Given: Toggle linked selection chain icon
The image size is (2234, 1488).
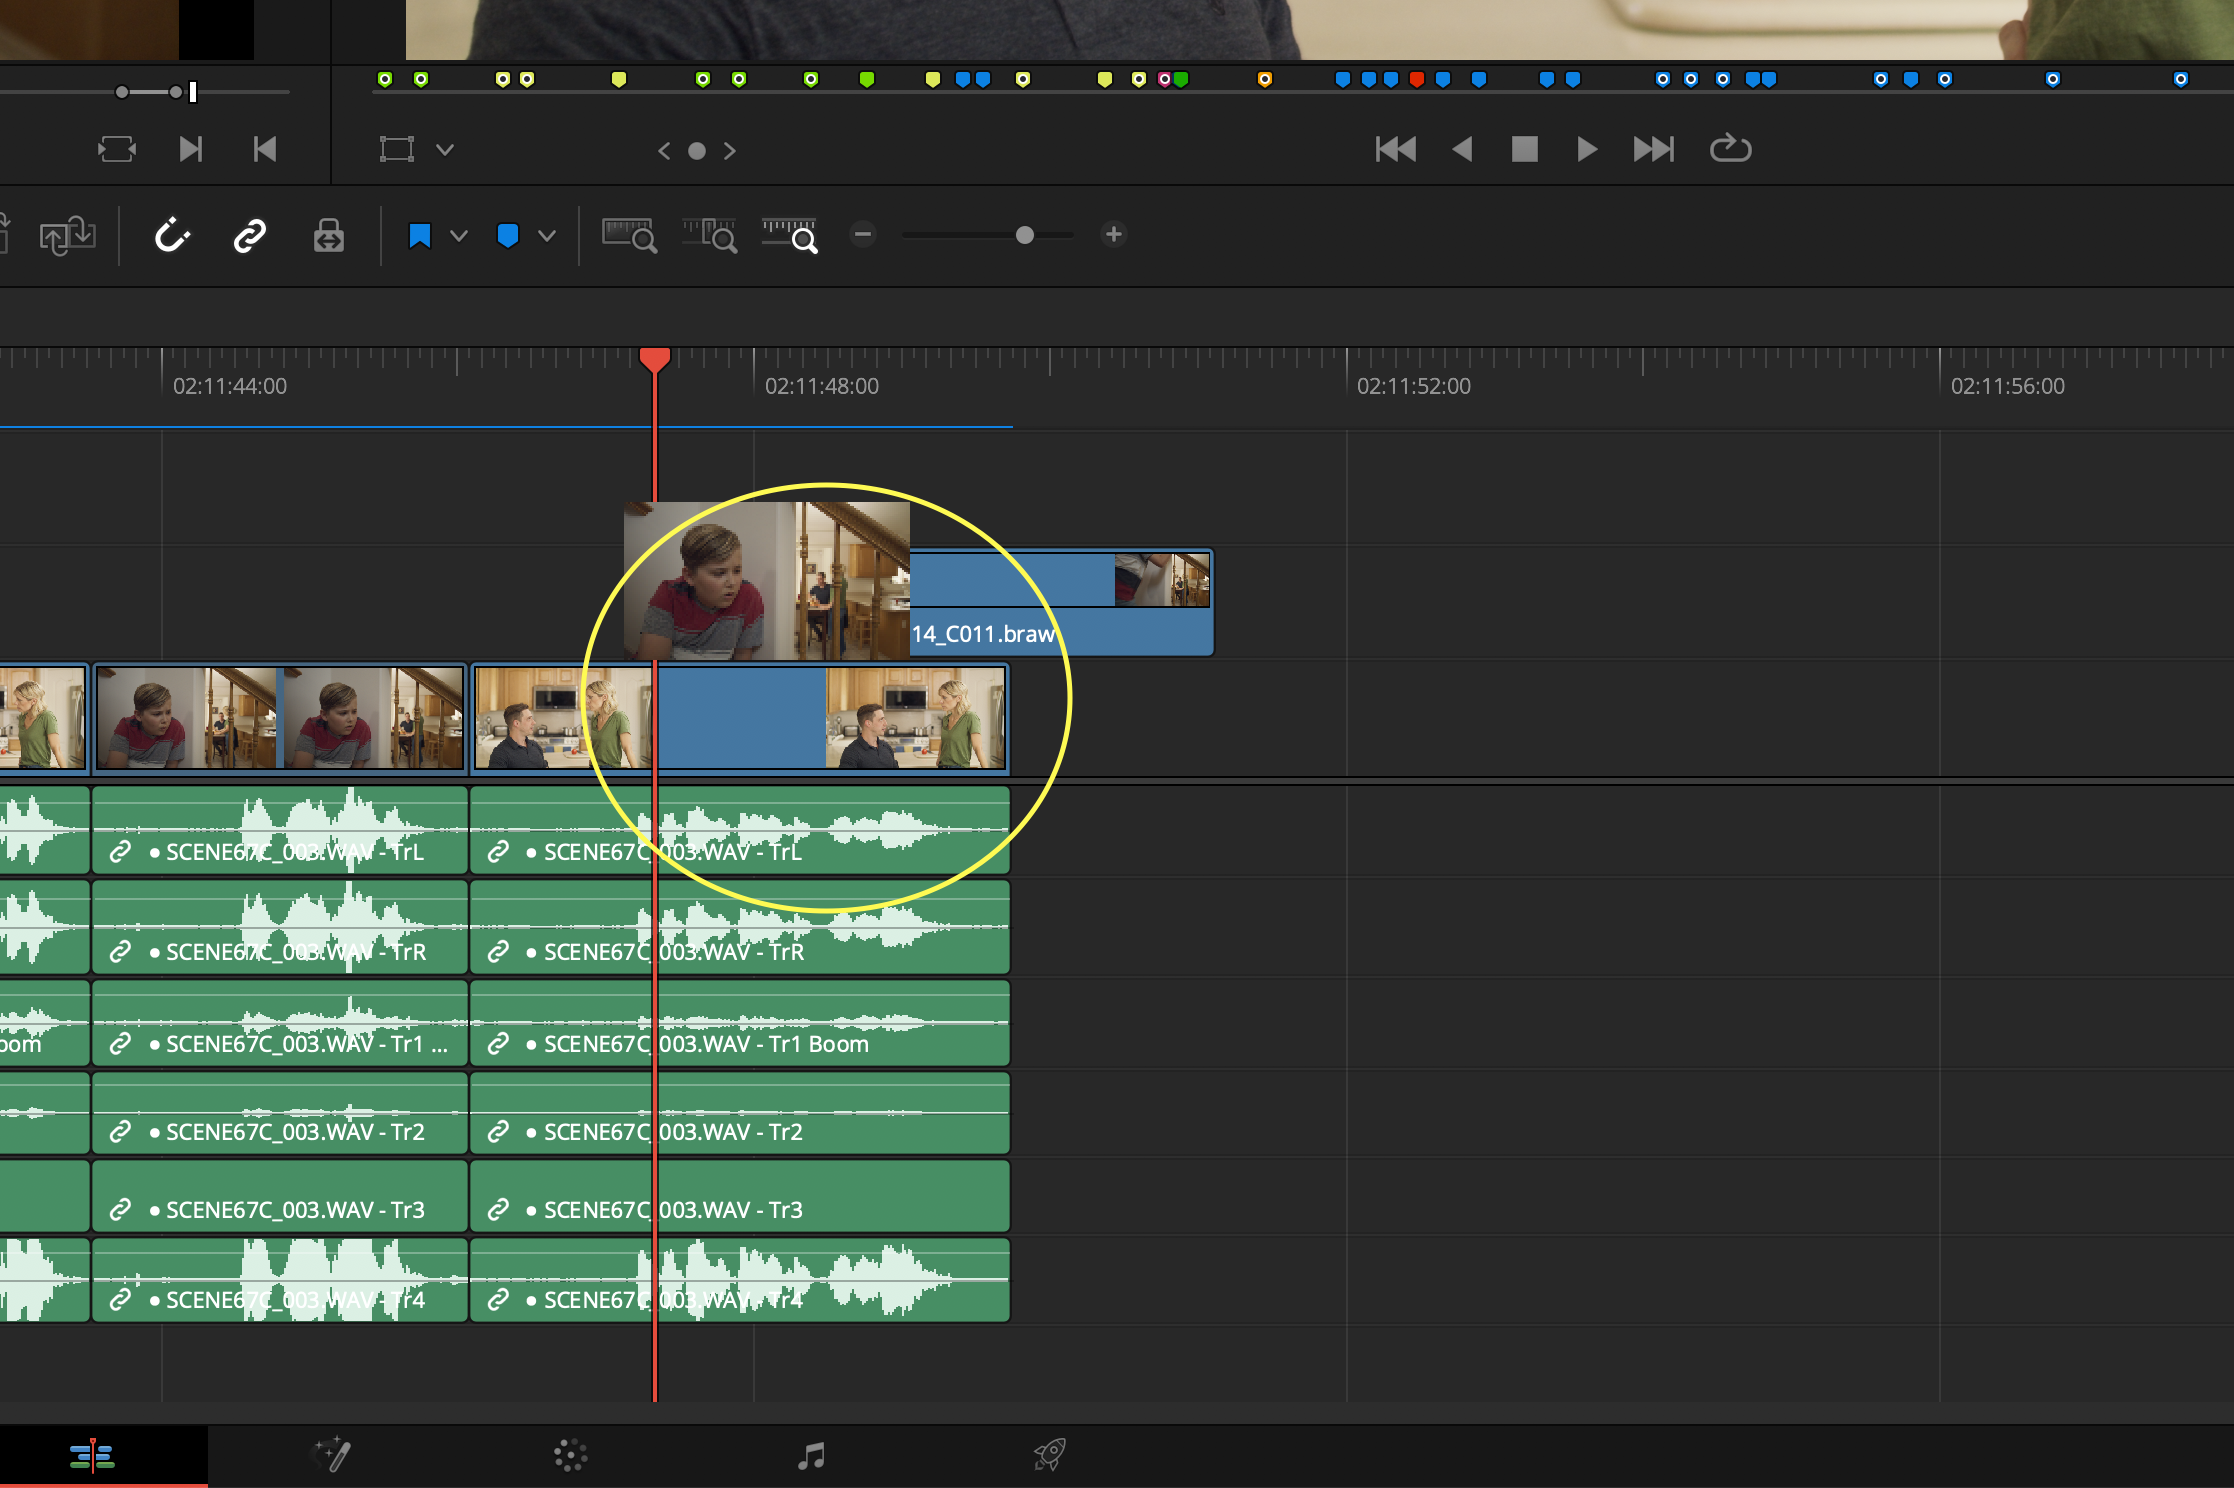Looking at the screenshot, I should click(249, 236).
